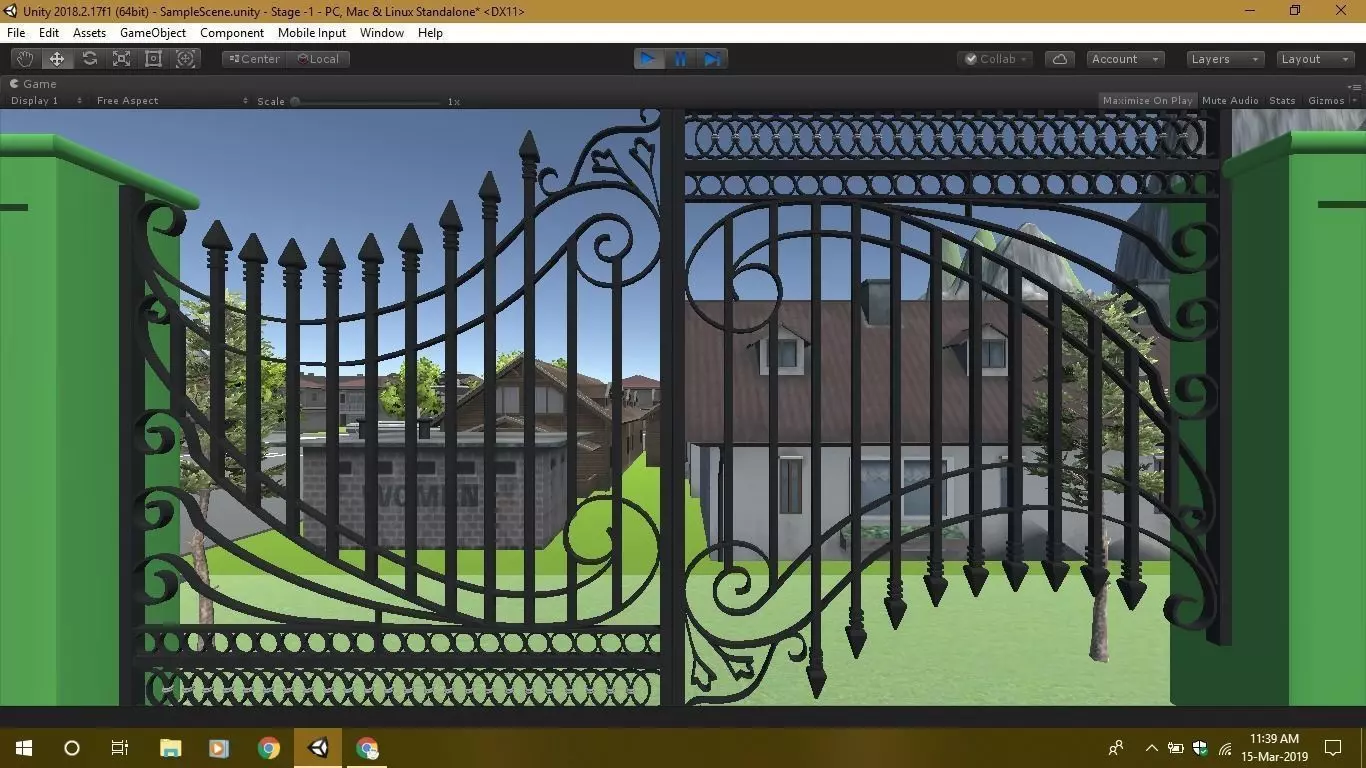Open the Edit menu
Screen dimensions: 1366x768
[x=49, y=33]
